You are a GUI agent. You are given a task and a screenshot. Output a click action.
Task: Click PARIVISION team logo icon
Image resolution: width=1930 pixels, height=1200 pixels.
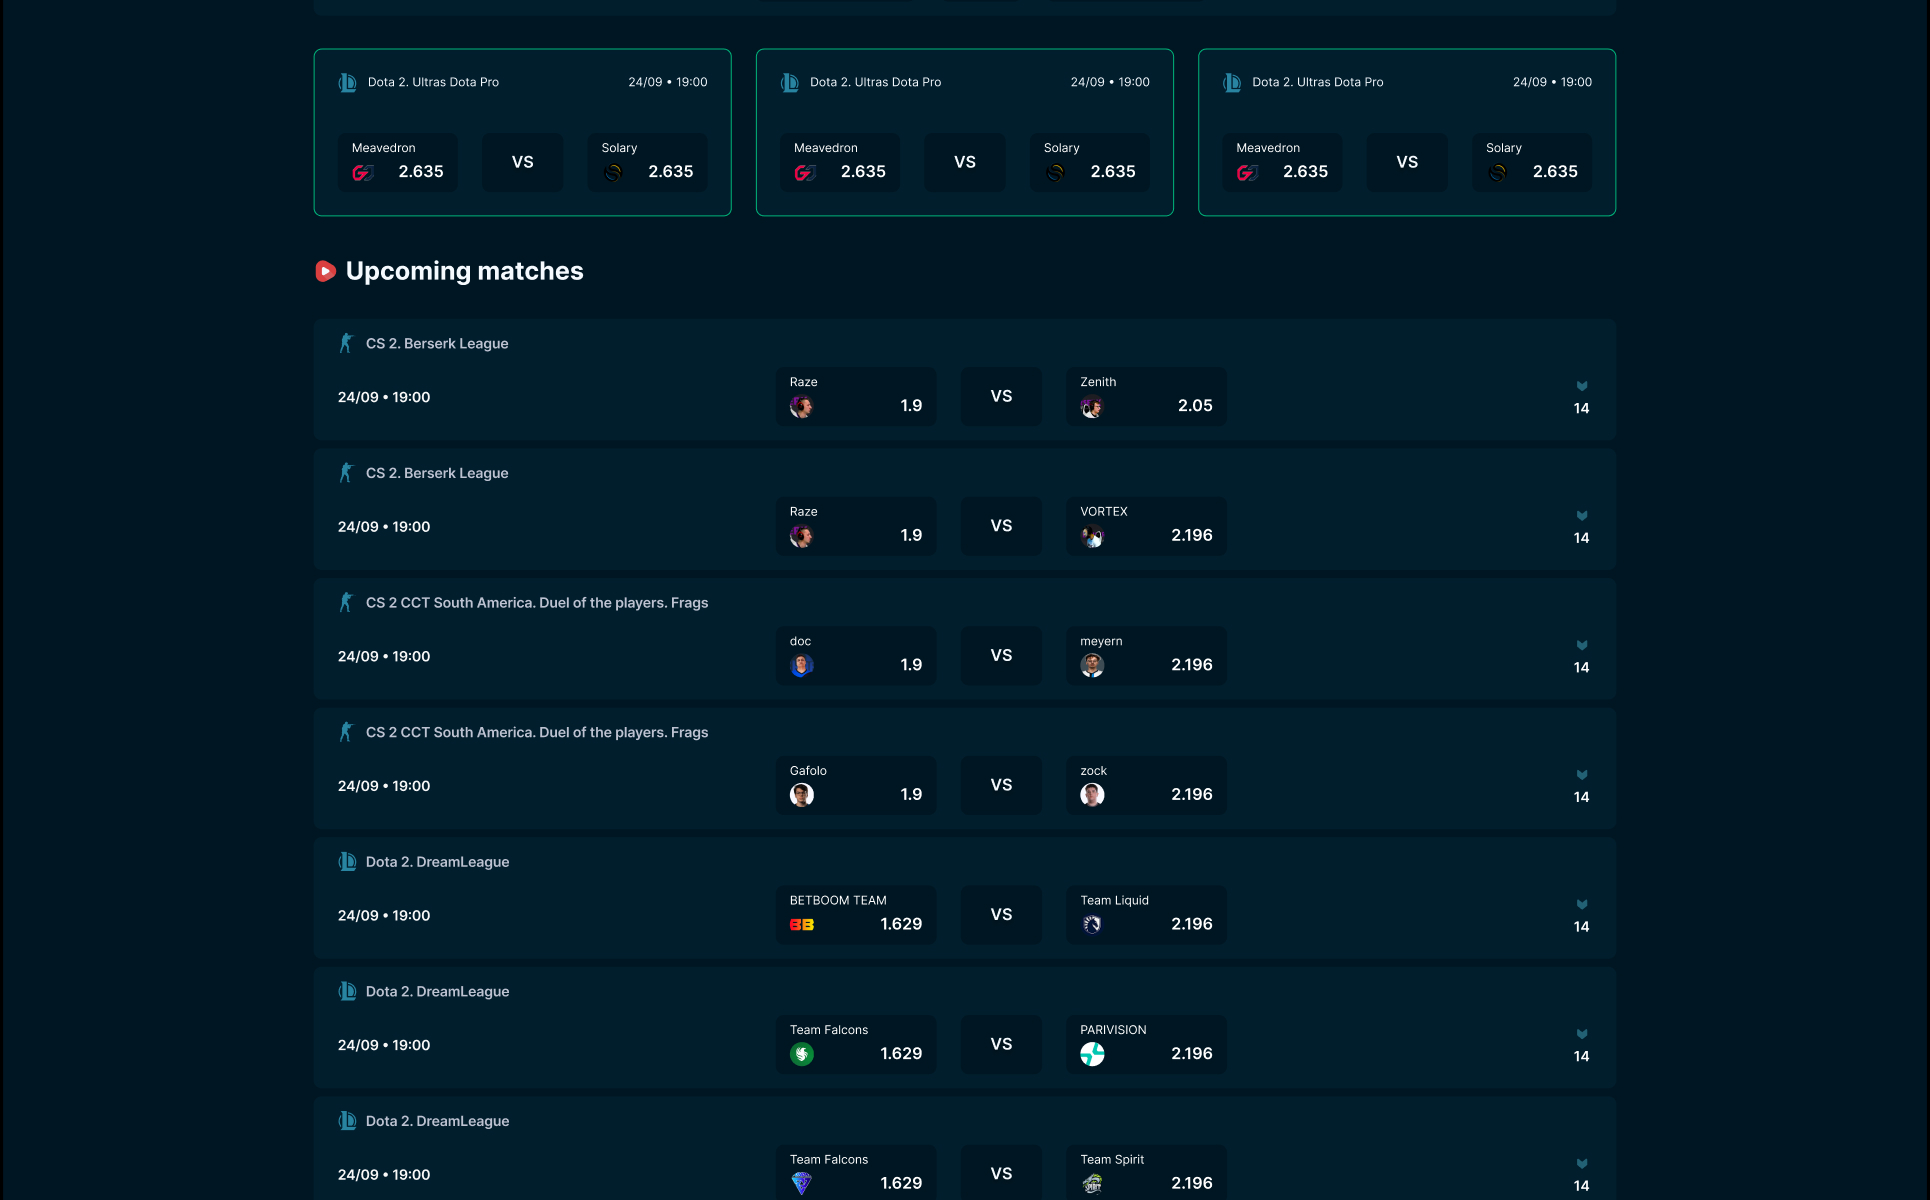coord(1092,1054)
